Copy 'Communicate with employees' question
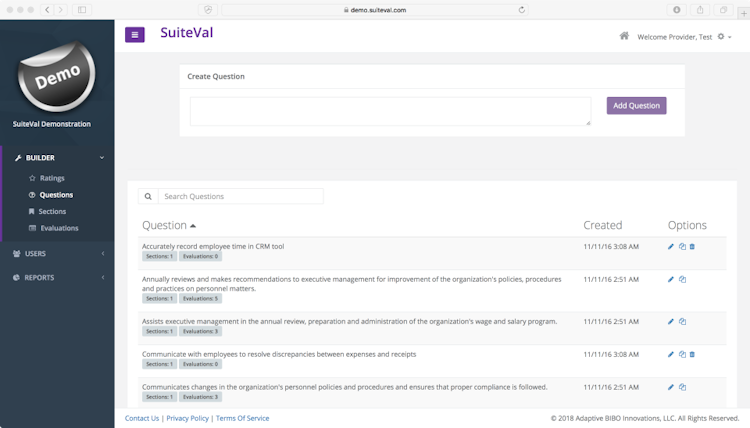The height and width of the screenshot is (428, 750). pos(682,354)
